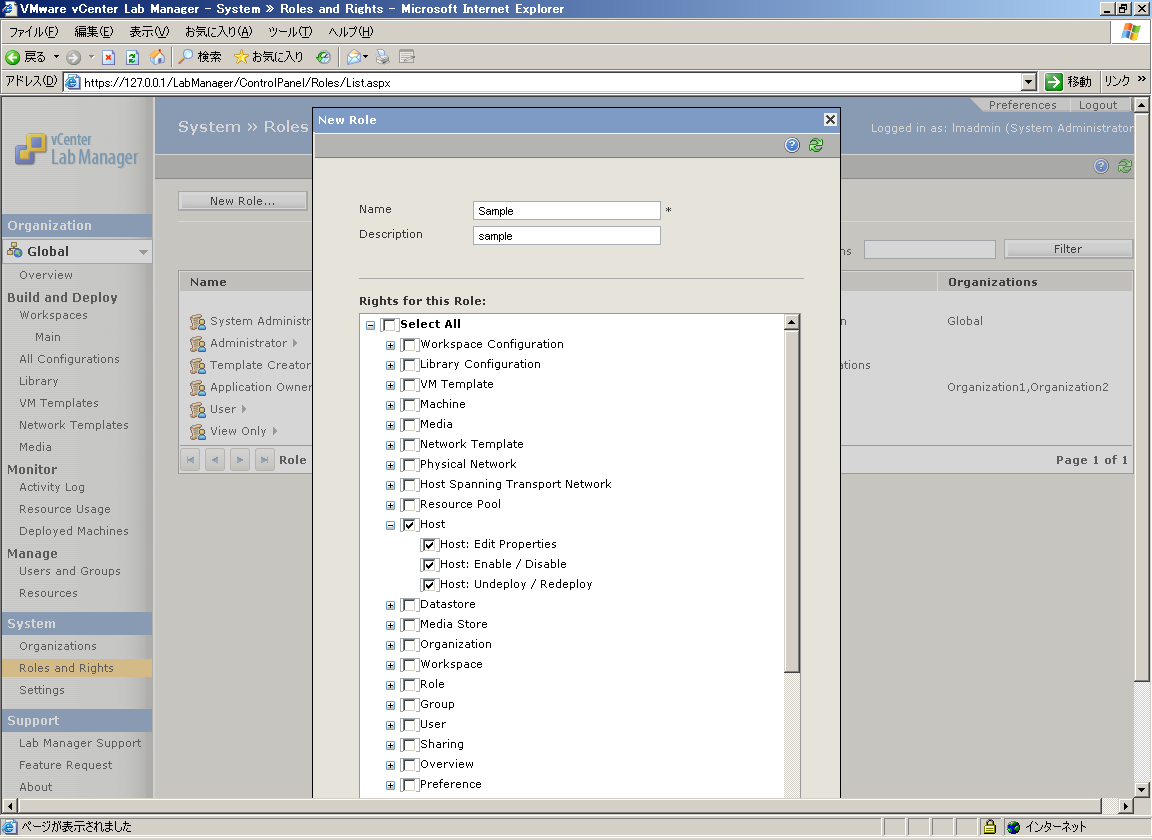Click the last page pager arrow
This screenshot has height=840, width=1152.
(264, 460)
